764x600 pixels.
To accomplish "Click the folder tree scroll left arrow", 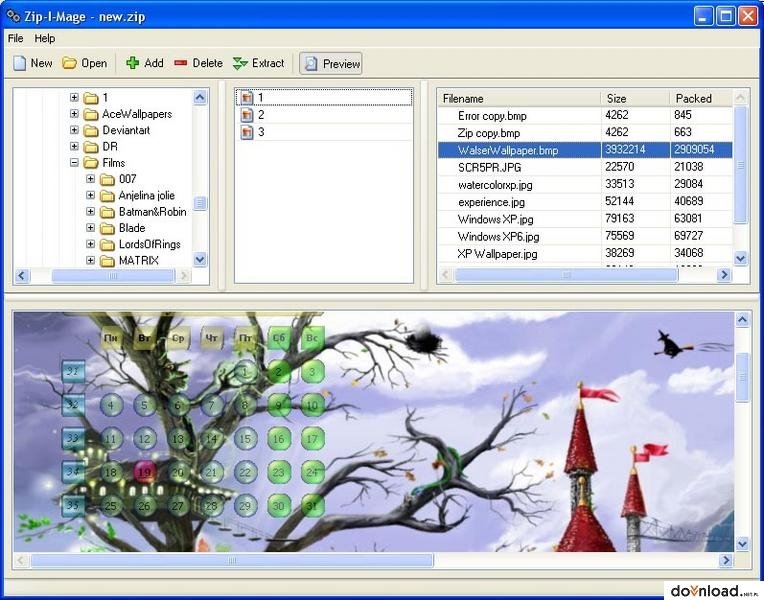I will click(x=21, y=276).
